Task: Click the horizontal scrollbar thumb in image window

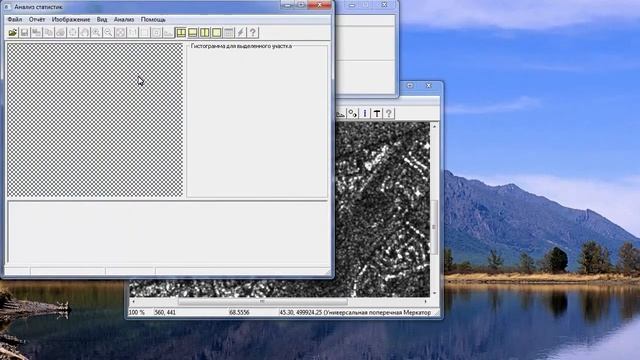Action: [262, 302]
